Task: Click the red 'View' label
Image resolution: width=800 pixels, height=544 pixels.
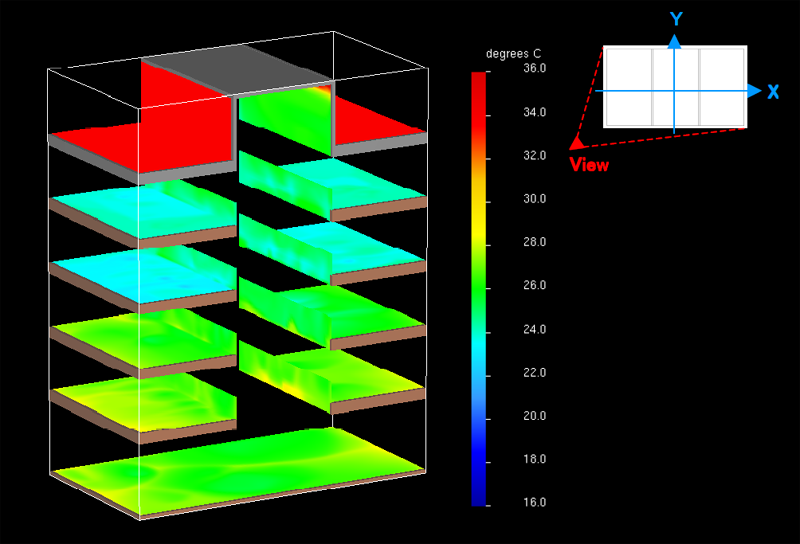Action: point(589,165)
